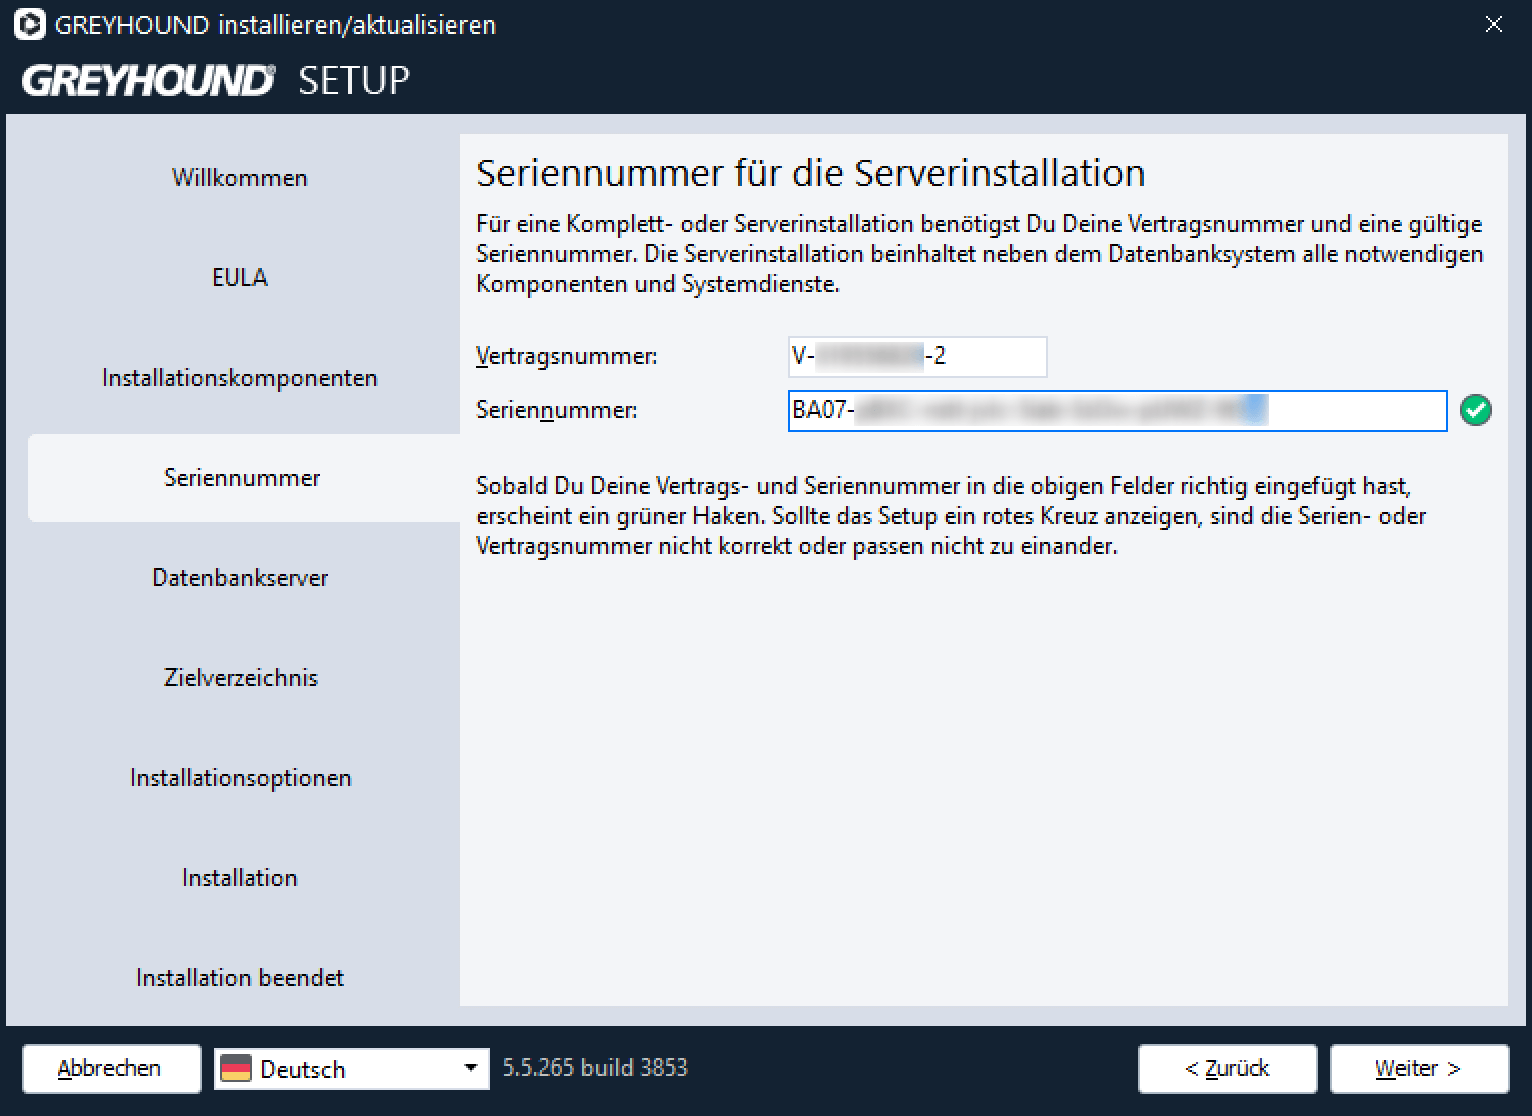
Task: Open the Datenbankserver step
Action: (x=240, y=578)
